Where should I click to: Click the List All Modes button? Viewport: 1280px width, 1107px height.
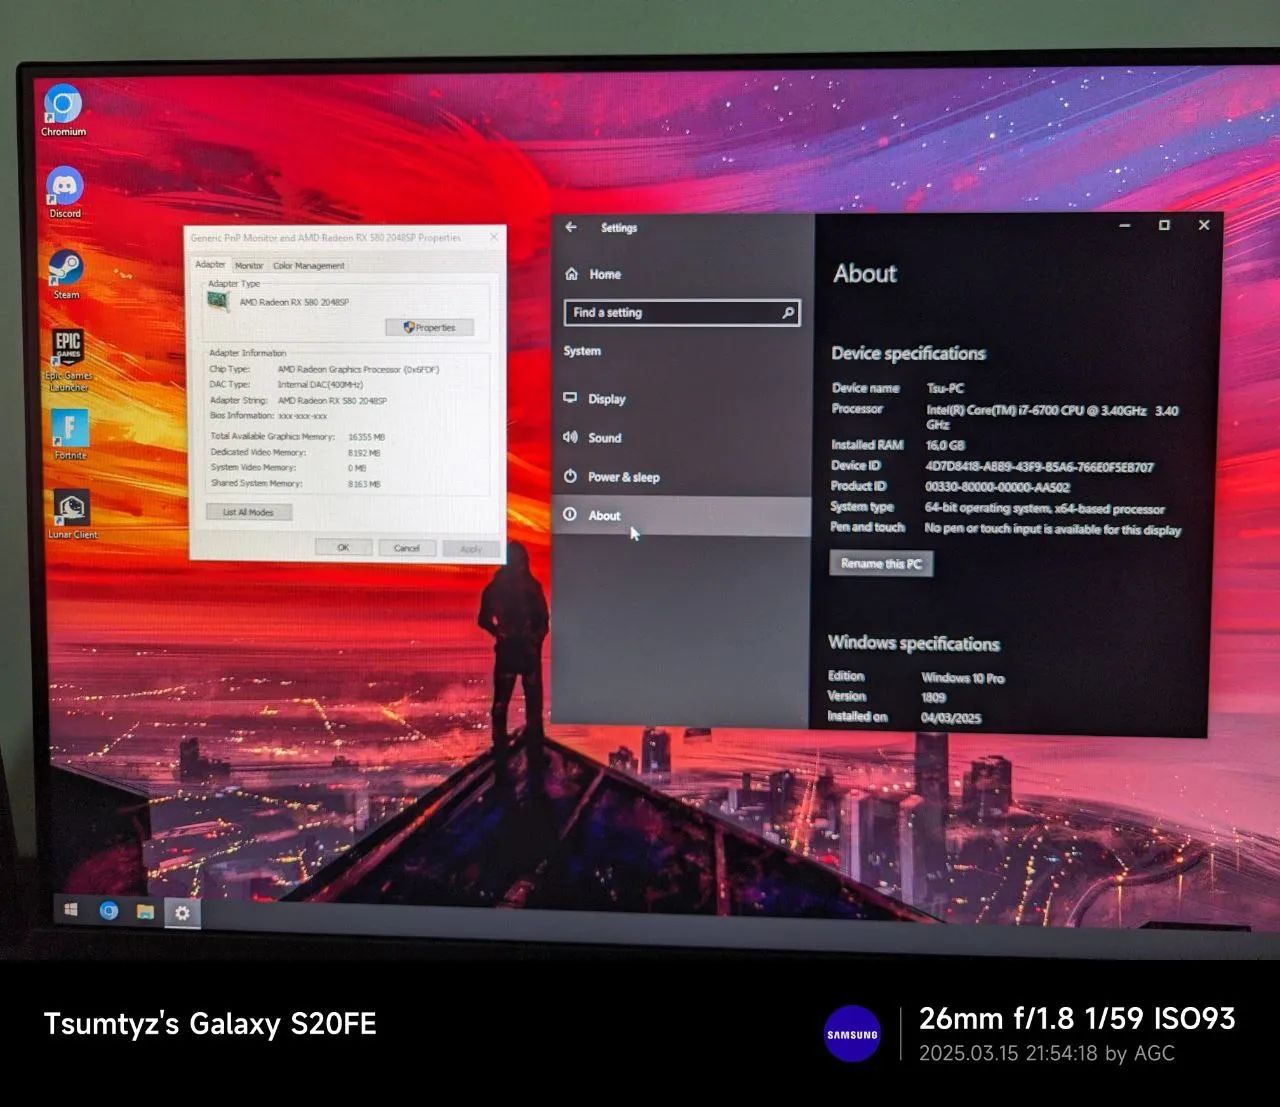click(249, 512)
